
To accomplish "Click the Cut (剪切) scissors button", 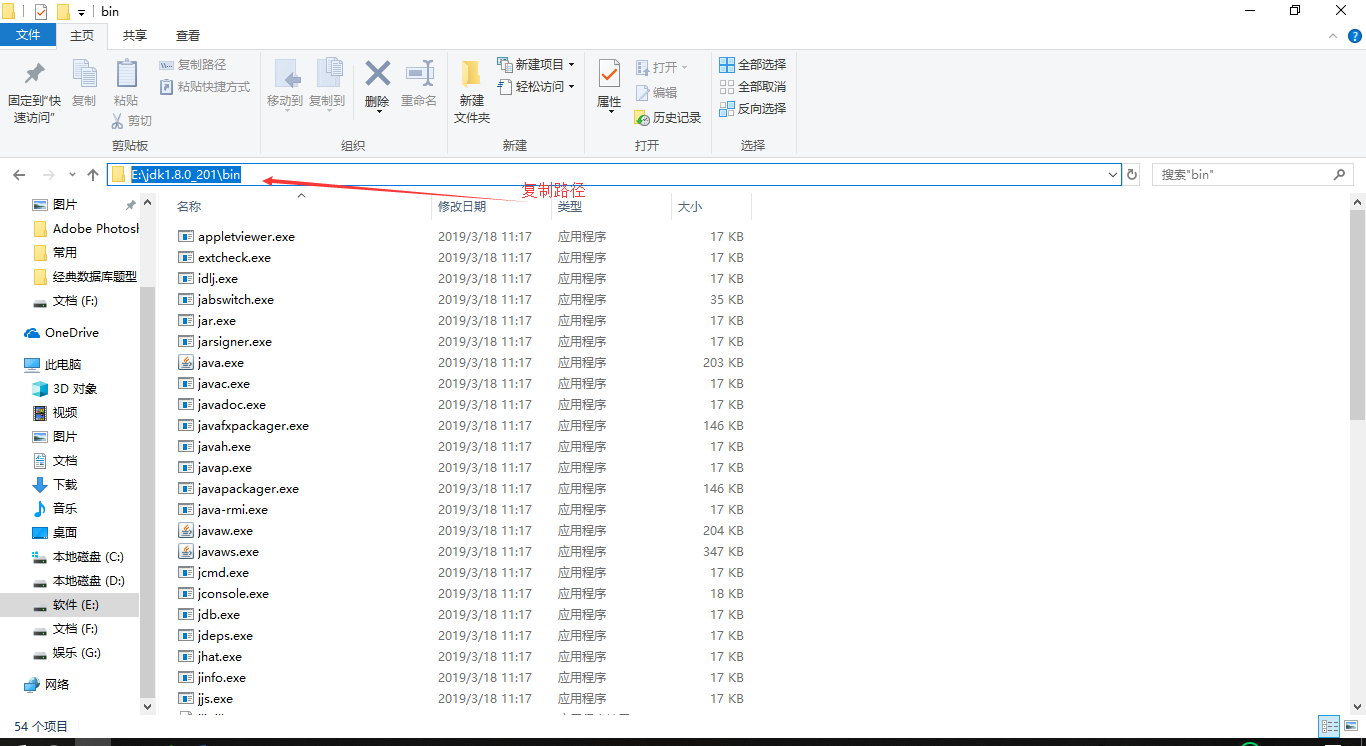I will click(x=131, y=121).
